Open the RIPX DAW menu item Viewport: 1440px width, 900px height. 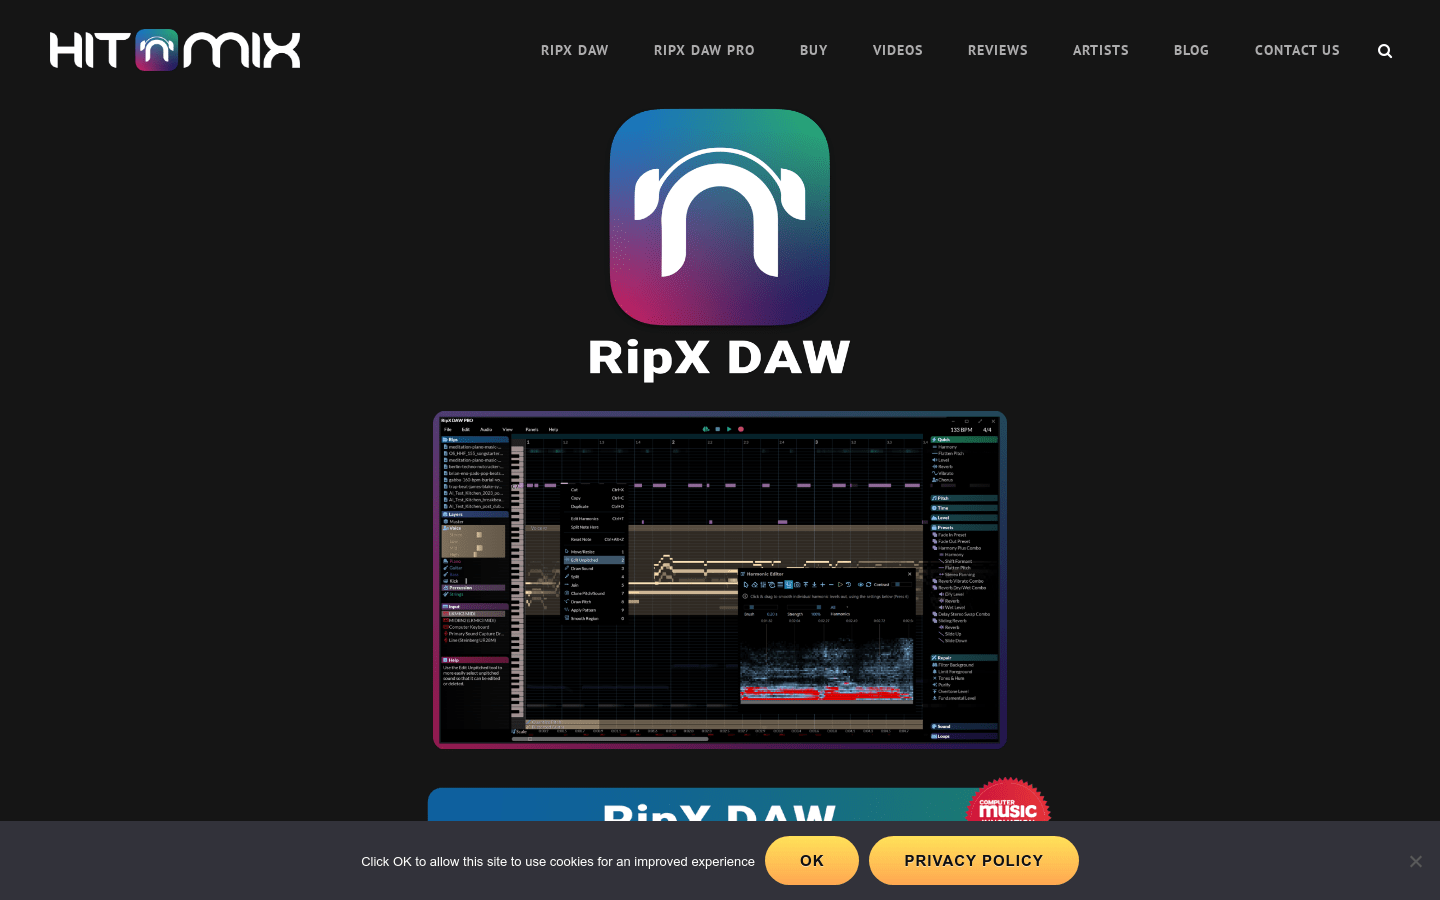coord(575,50)
